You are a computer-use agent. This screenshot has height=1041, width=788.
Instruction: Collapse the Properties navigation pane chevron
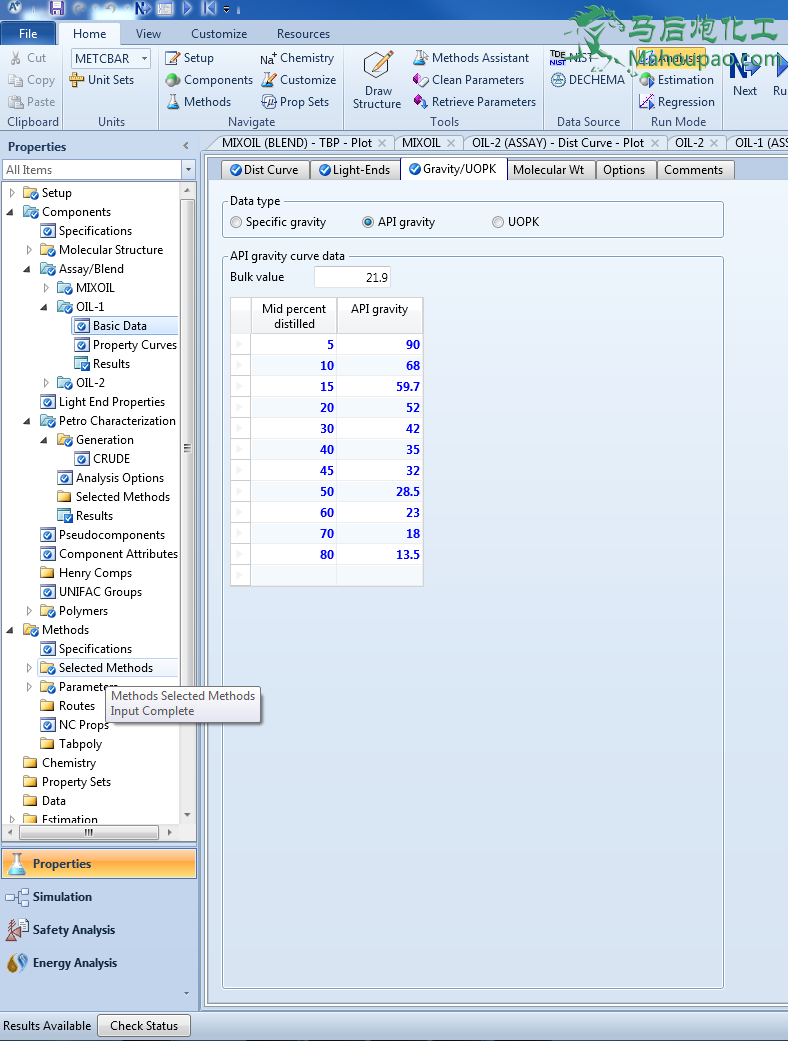186,146
